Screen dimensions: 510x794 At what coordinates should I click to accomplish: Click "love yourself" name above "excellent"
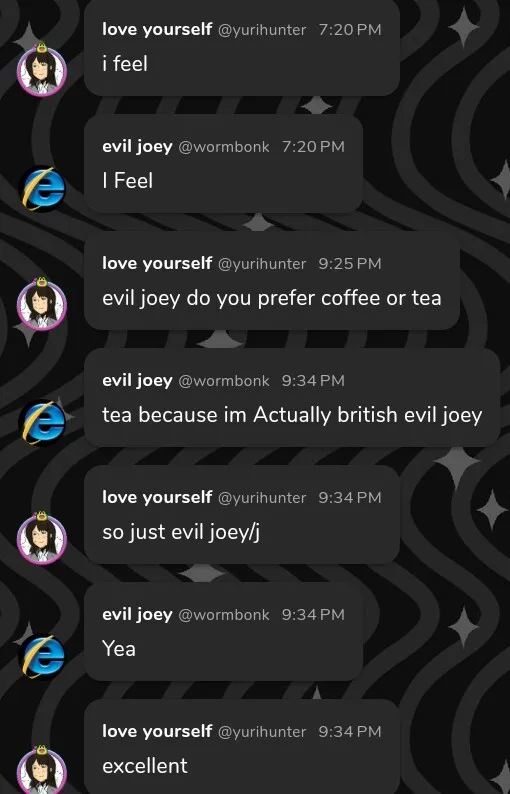(157, 731)
